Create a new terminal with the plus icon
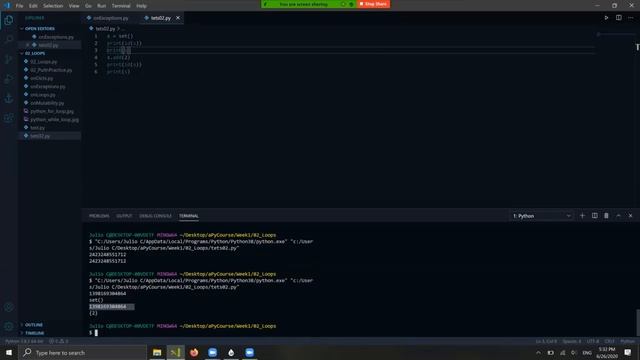Screen dimensions: 640x360 click(x=582, y=216)
